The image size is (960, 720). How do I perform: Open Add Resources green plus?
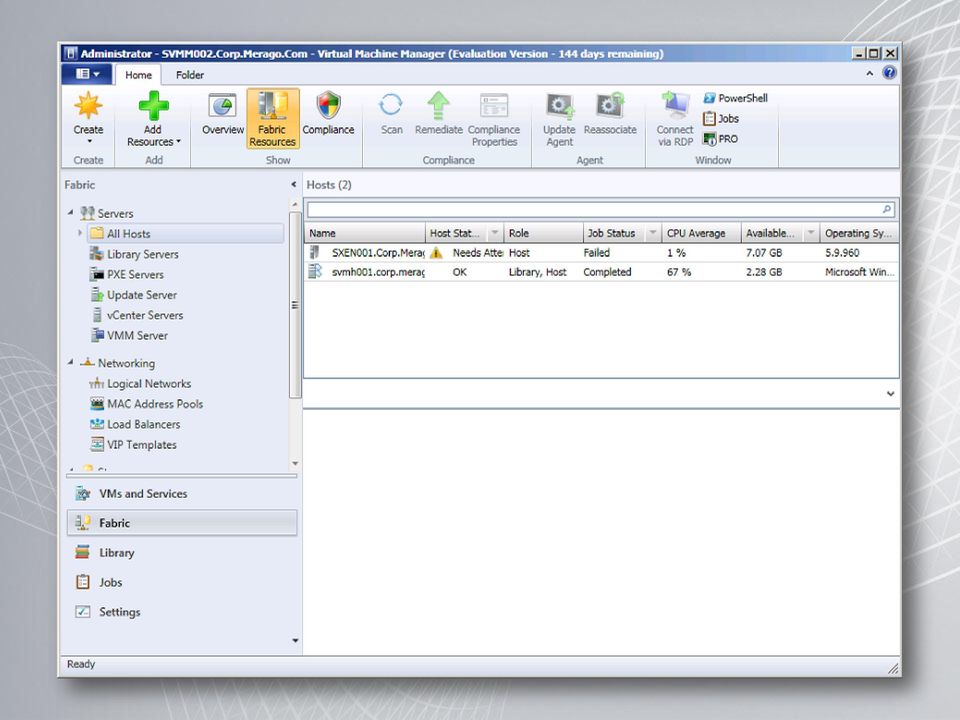153,106
